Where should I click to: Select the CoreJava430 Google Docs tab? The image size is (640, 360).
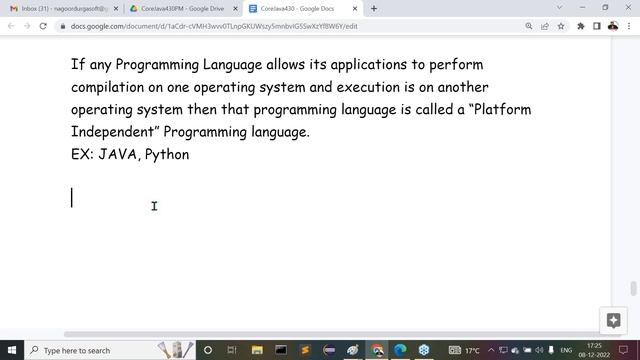tap(297, 8)
